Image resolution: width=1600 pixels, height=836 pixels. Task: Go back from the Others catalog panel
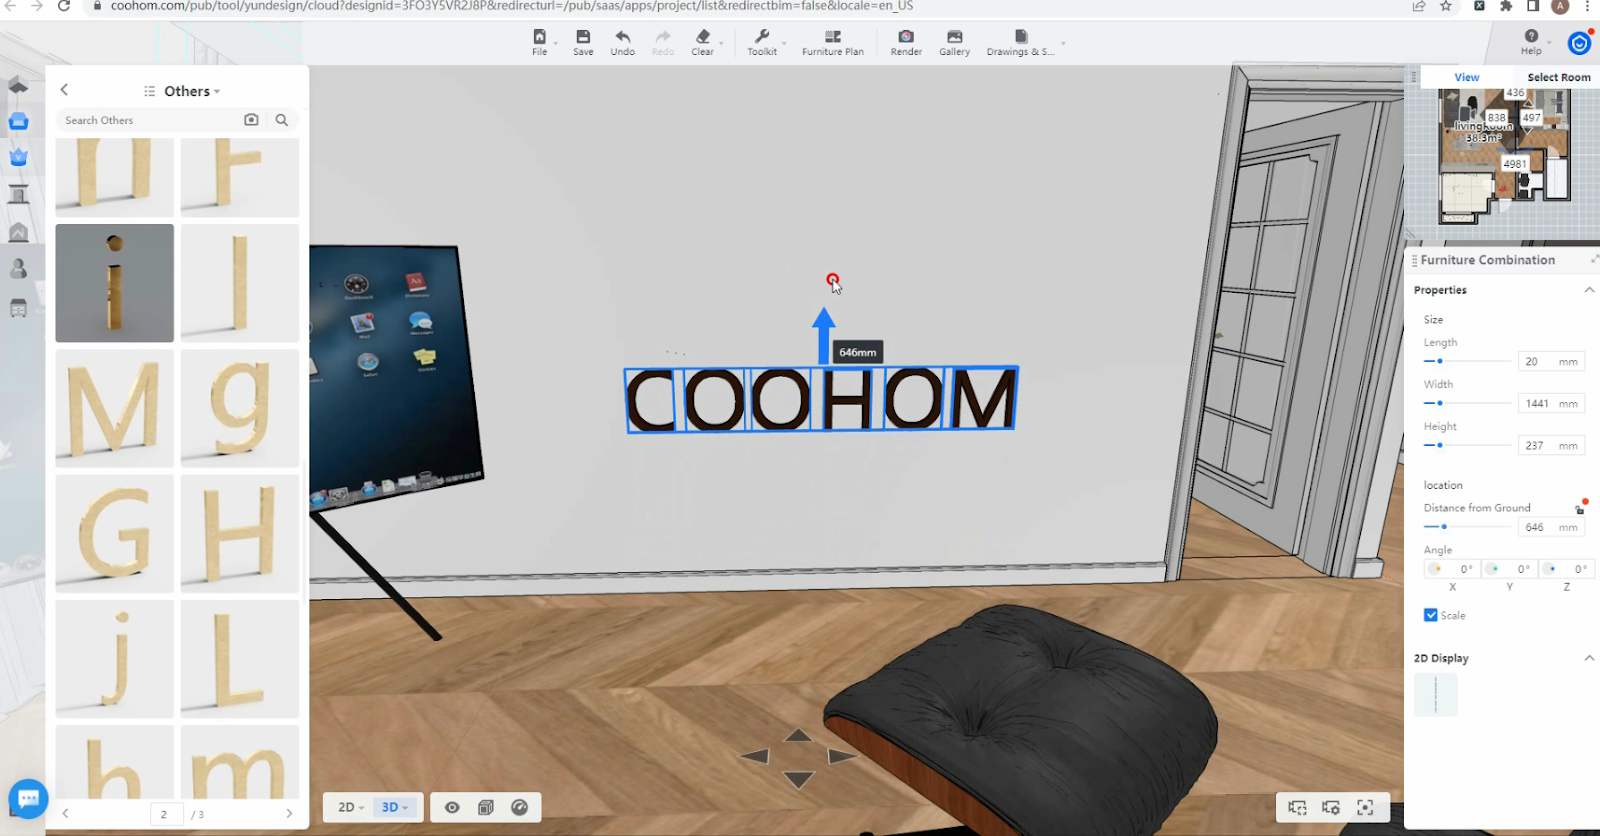tap(65, 90)
